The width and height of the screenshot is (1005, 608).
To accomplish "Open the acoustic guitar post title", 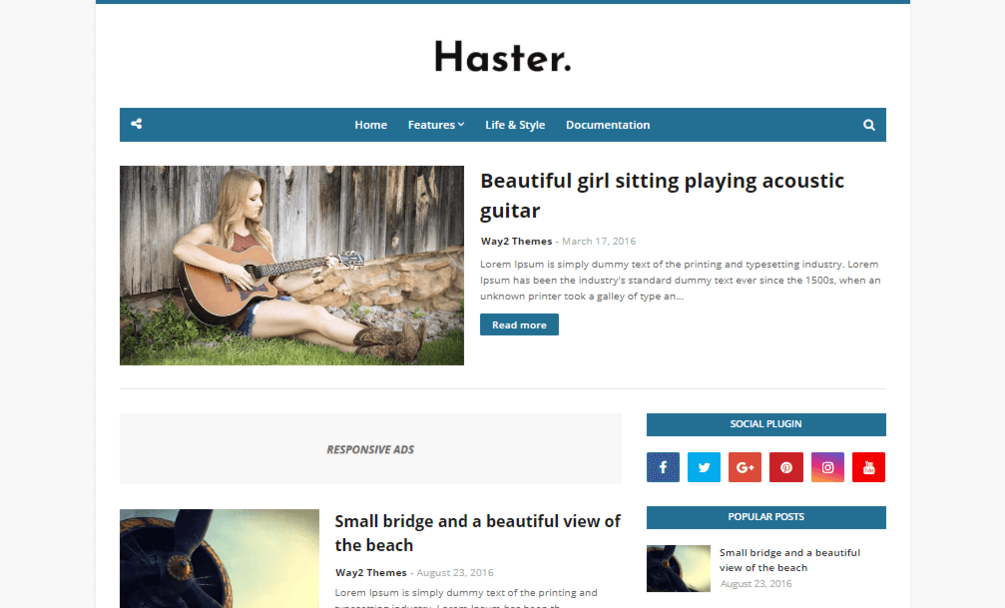I will (662, 195).
